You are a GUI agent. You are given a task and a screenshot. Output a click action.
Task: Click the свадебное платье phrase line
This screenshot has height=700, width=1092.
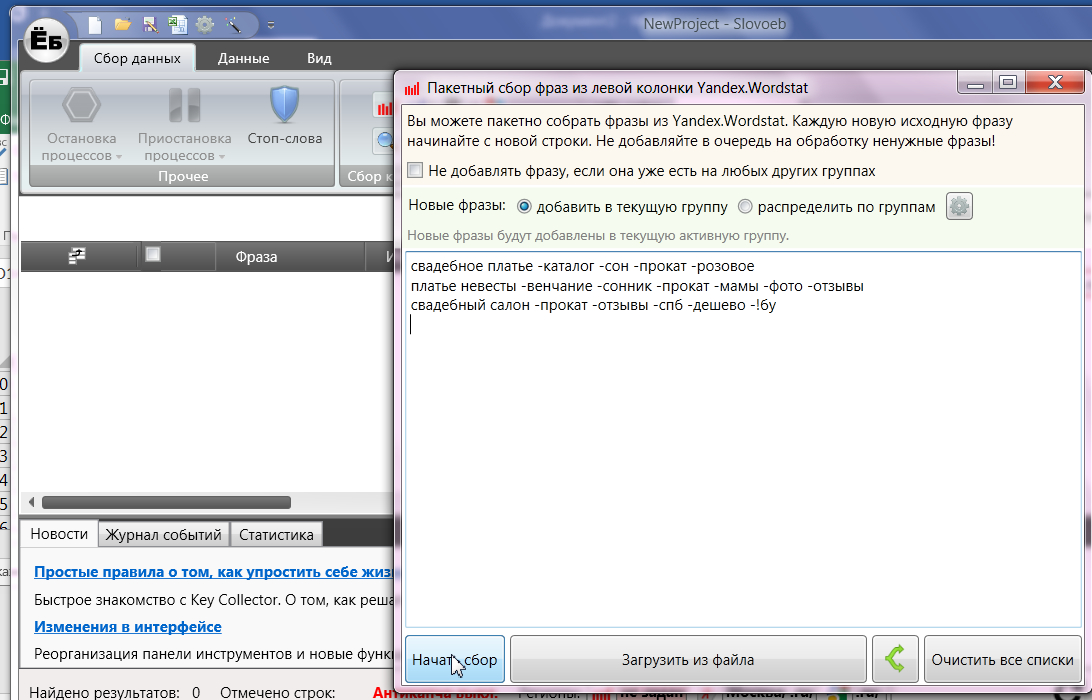[582, 266]
